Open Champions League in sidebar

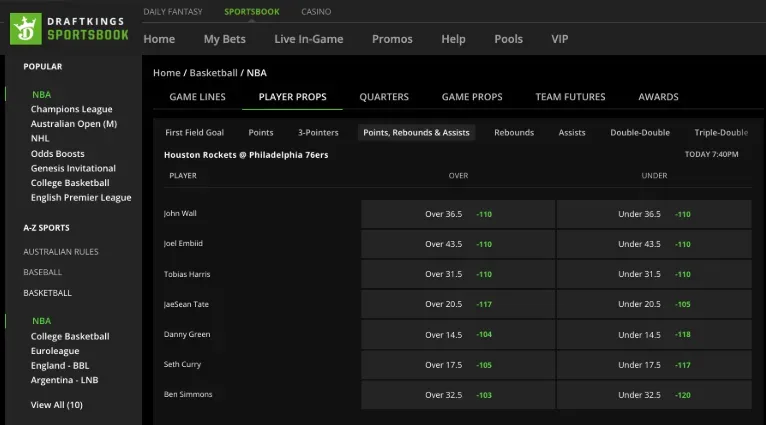71,109
